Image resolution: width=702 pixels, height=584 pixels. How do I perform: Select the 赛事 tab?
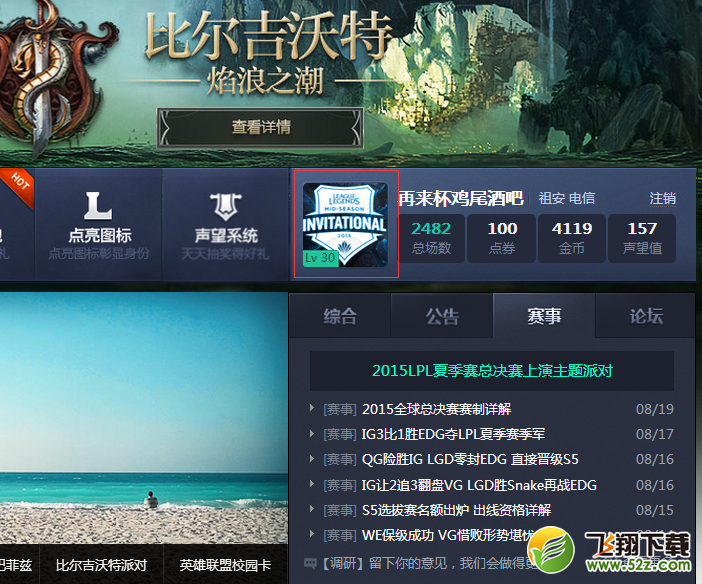(544, 316)
